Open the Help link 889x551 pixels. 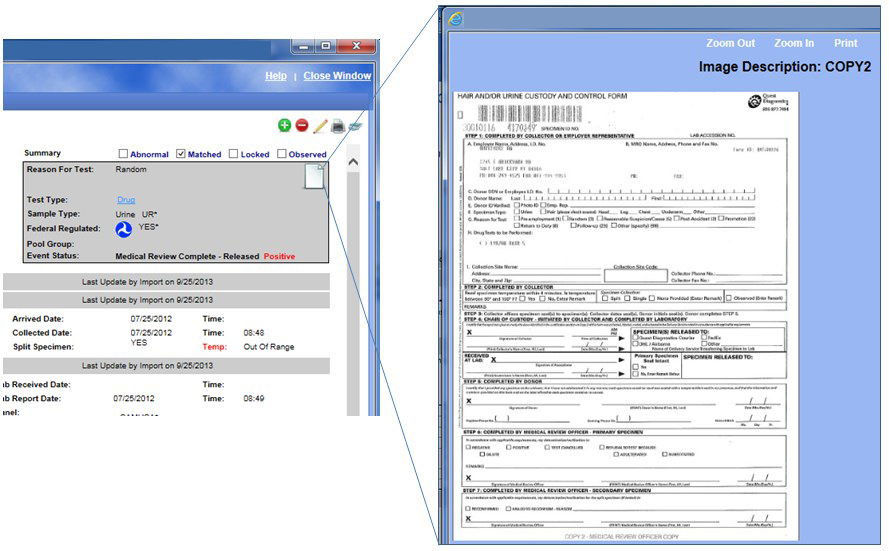click(275, 76)
